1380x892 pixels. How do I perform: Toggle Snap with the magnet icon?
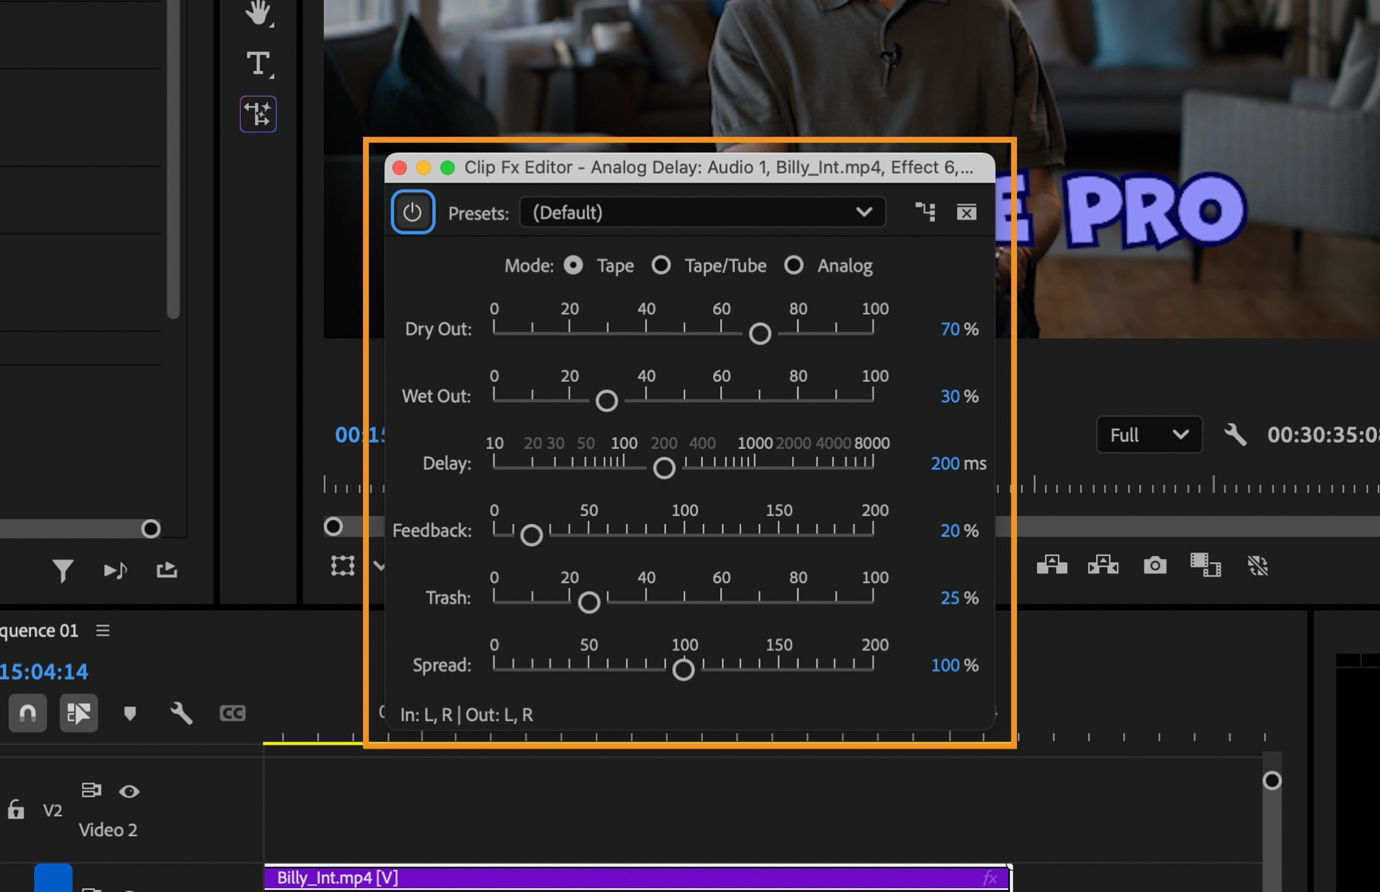tap(27, 713)
